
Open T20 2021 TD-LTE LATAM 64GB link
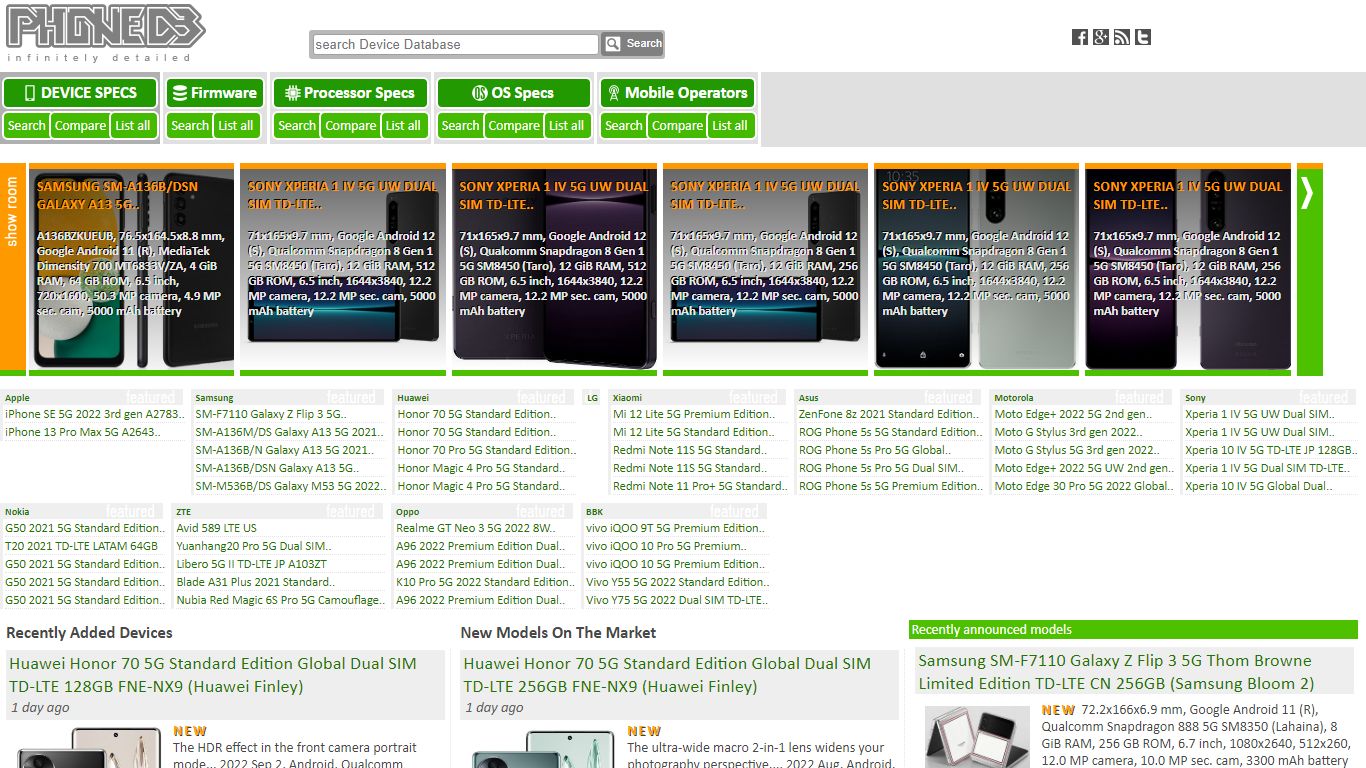(x=82, y=546)
